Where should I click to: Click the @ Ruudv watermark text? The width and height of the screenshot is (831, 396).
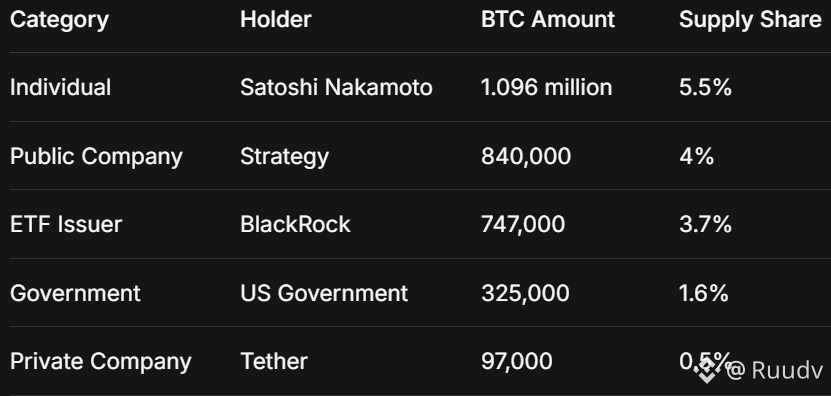[x=774, y=371]
